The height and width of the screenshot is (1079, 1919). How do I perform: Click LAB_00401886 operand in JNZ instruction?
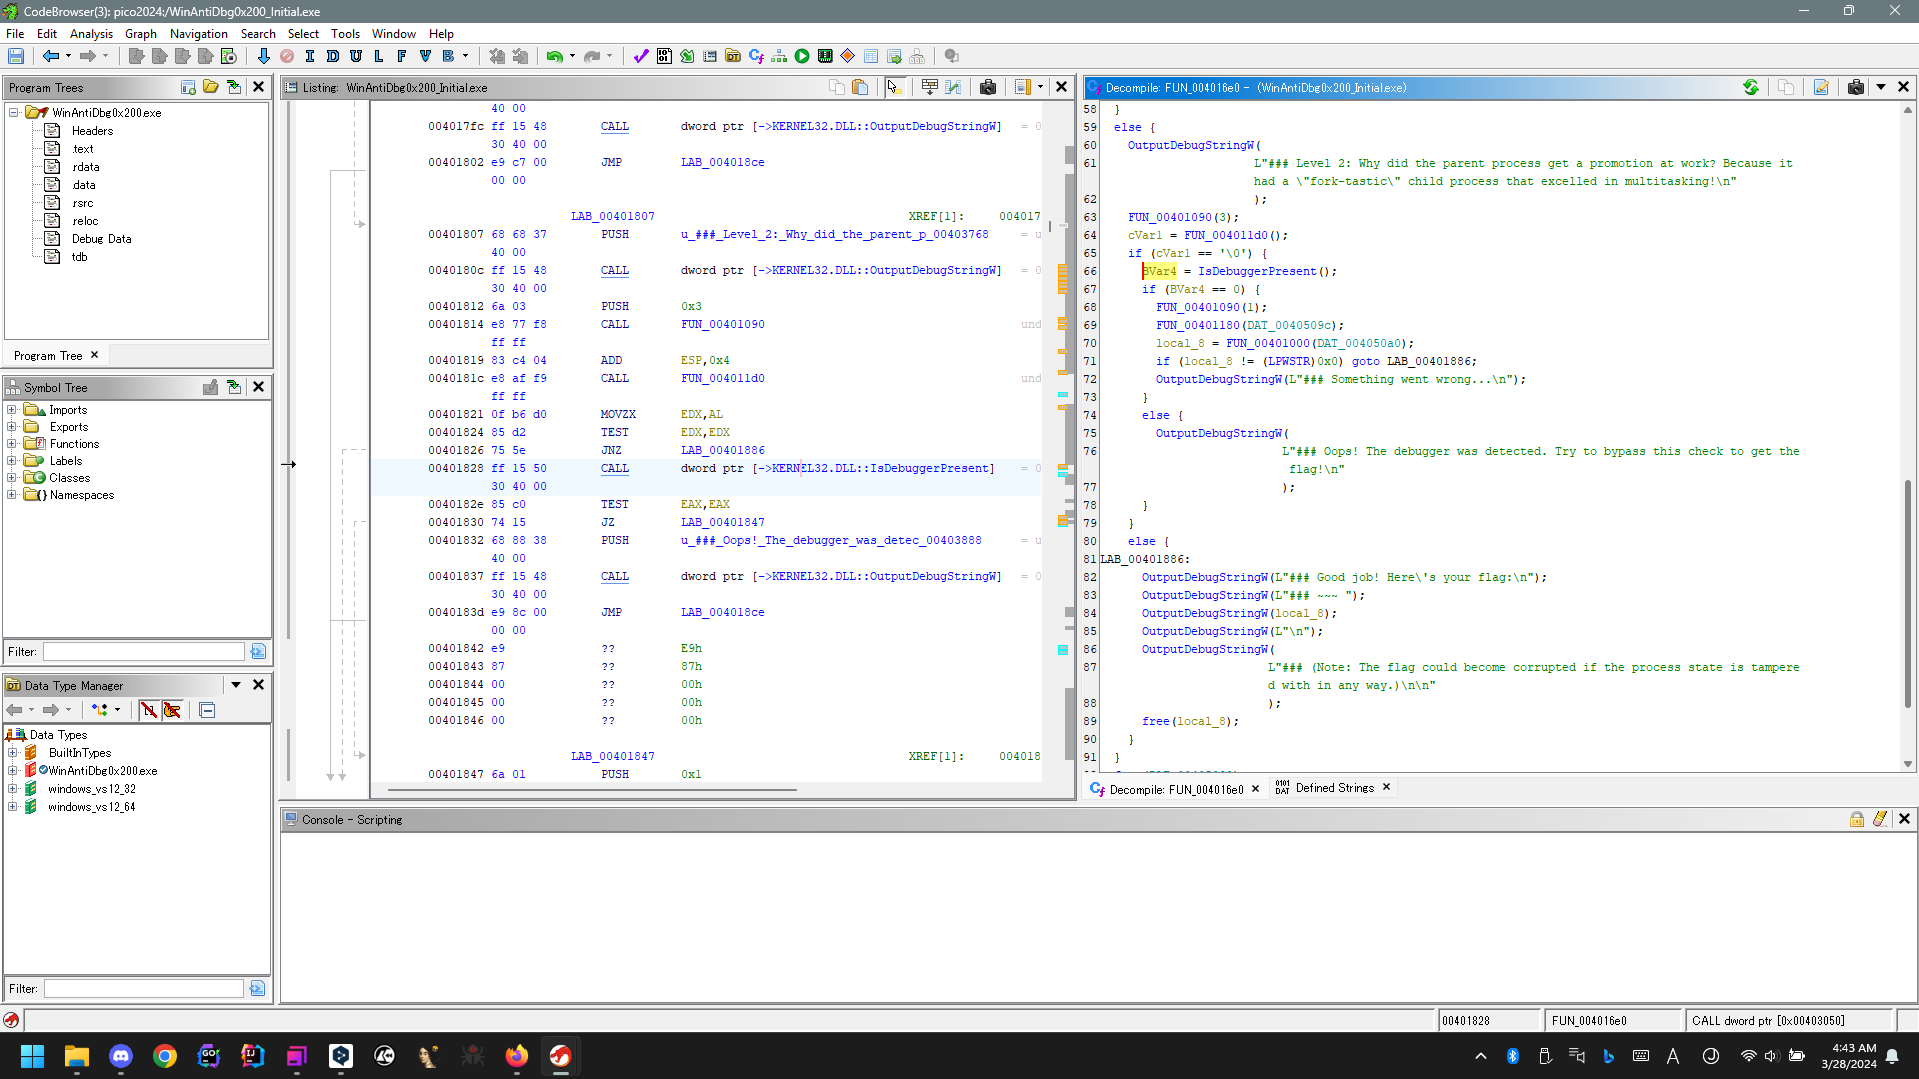pyautogui.click(x=722, y=450)
